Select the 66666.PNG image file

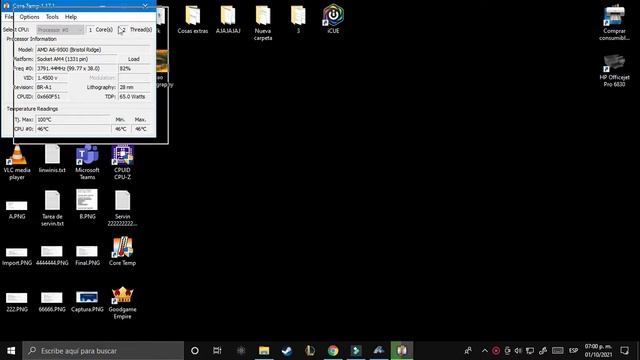[x=52, y=302]
